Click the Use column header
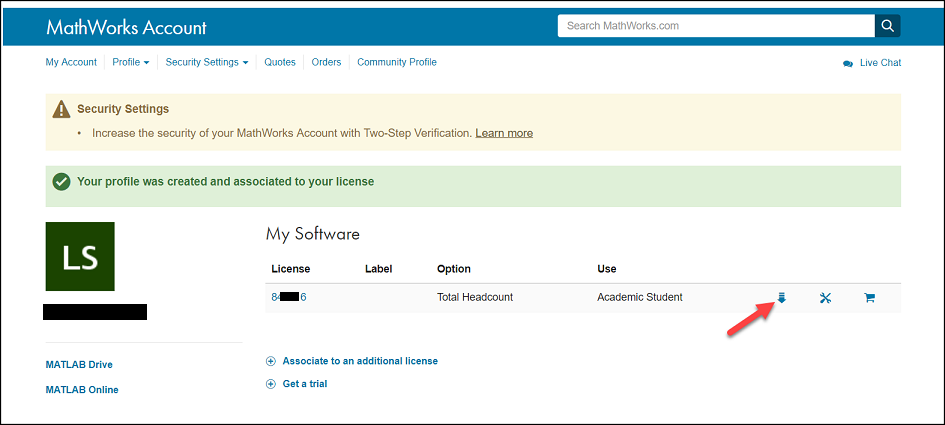The height and width of the screenshot is (425, 945). [x=606, y=269]
